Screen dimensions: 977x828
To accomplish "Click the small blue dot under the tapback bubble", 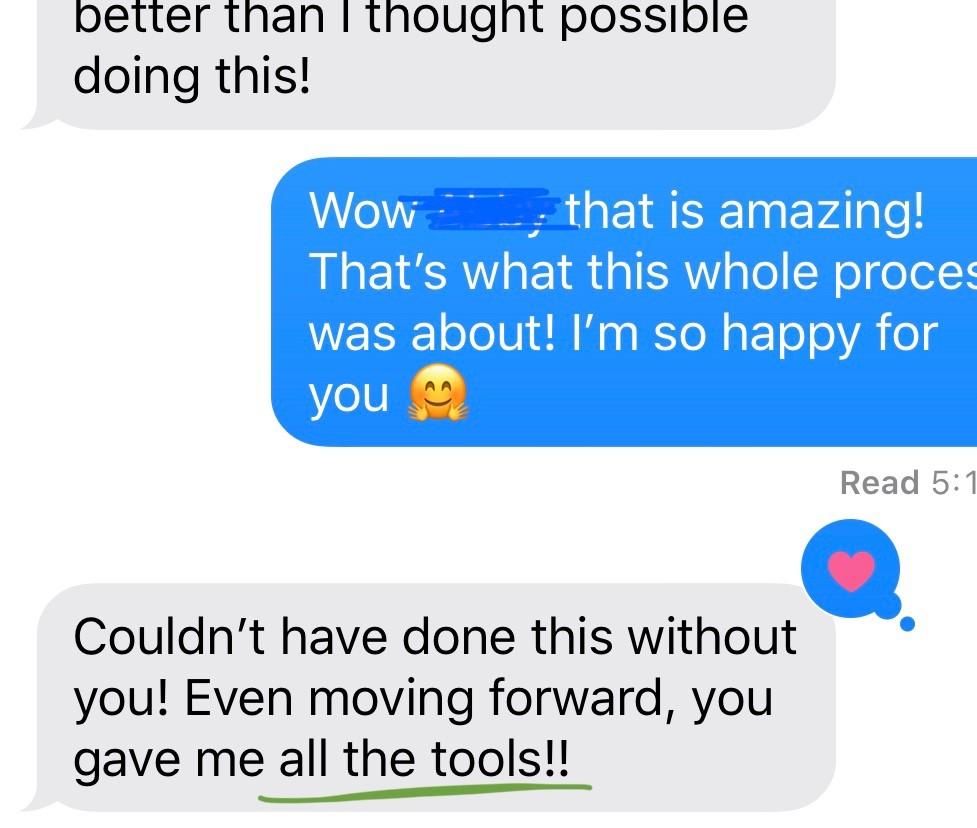I will click(907, 623).
